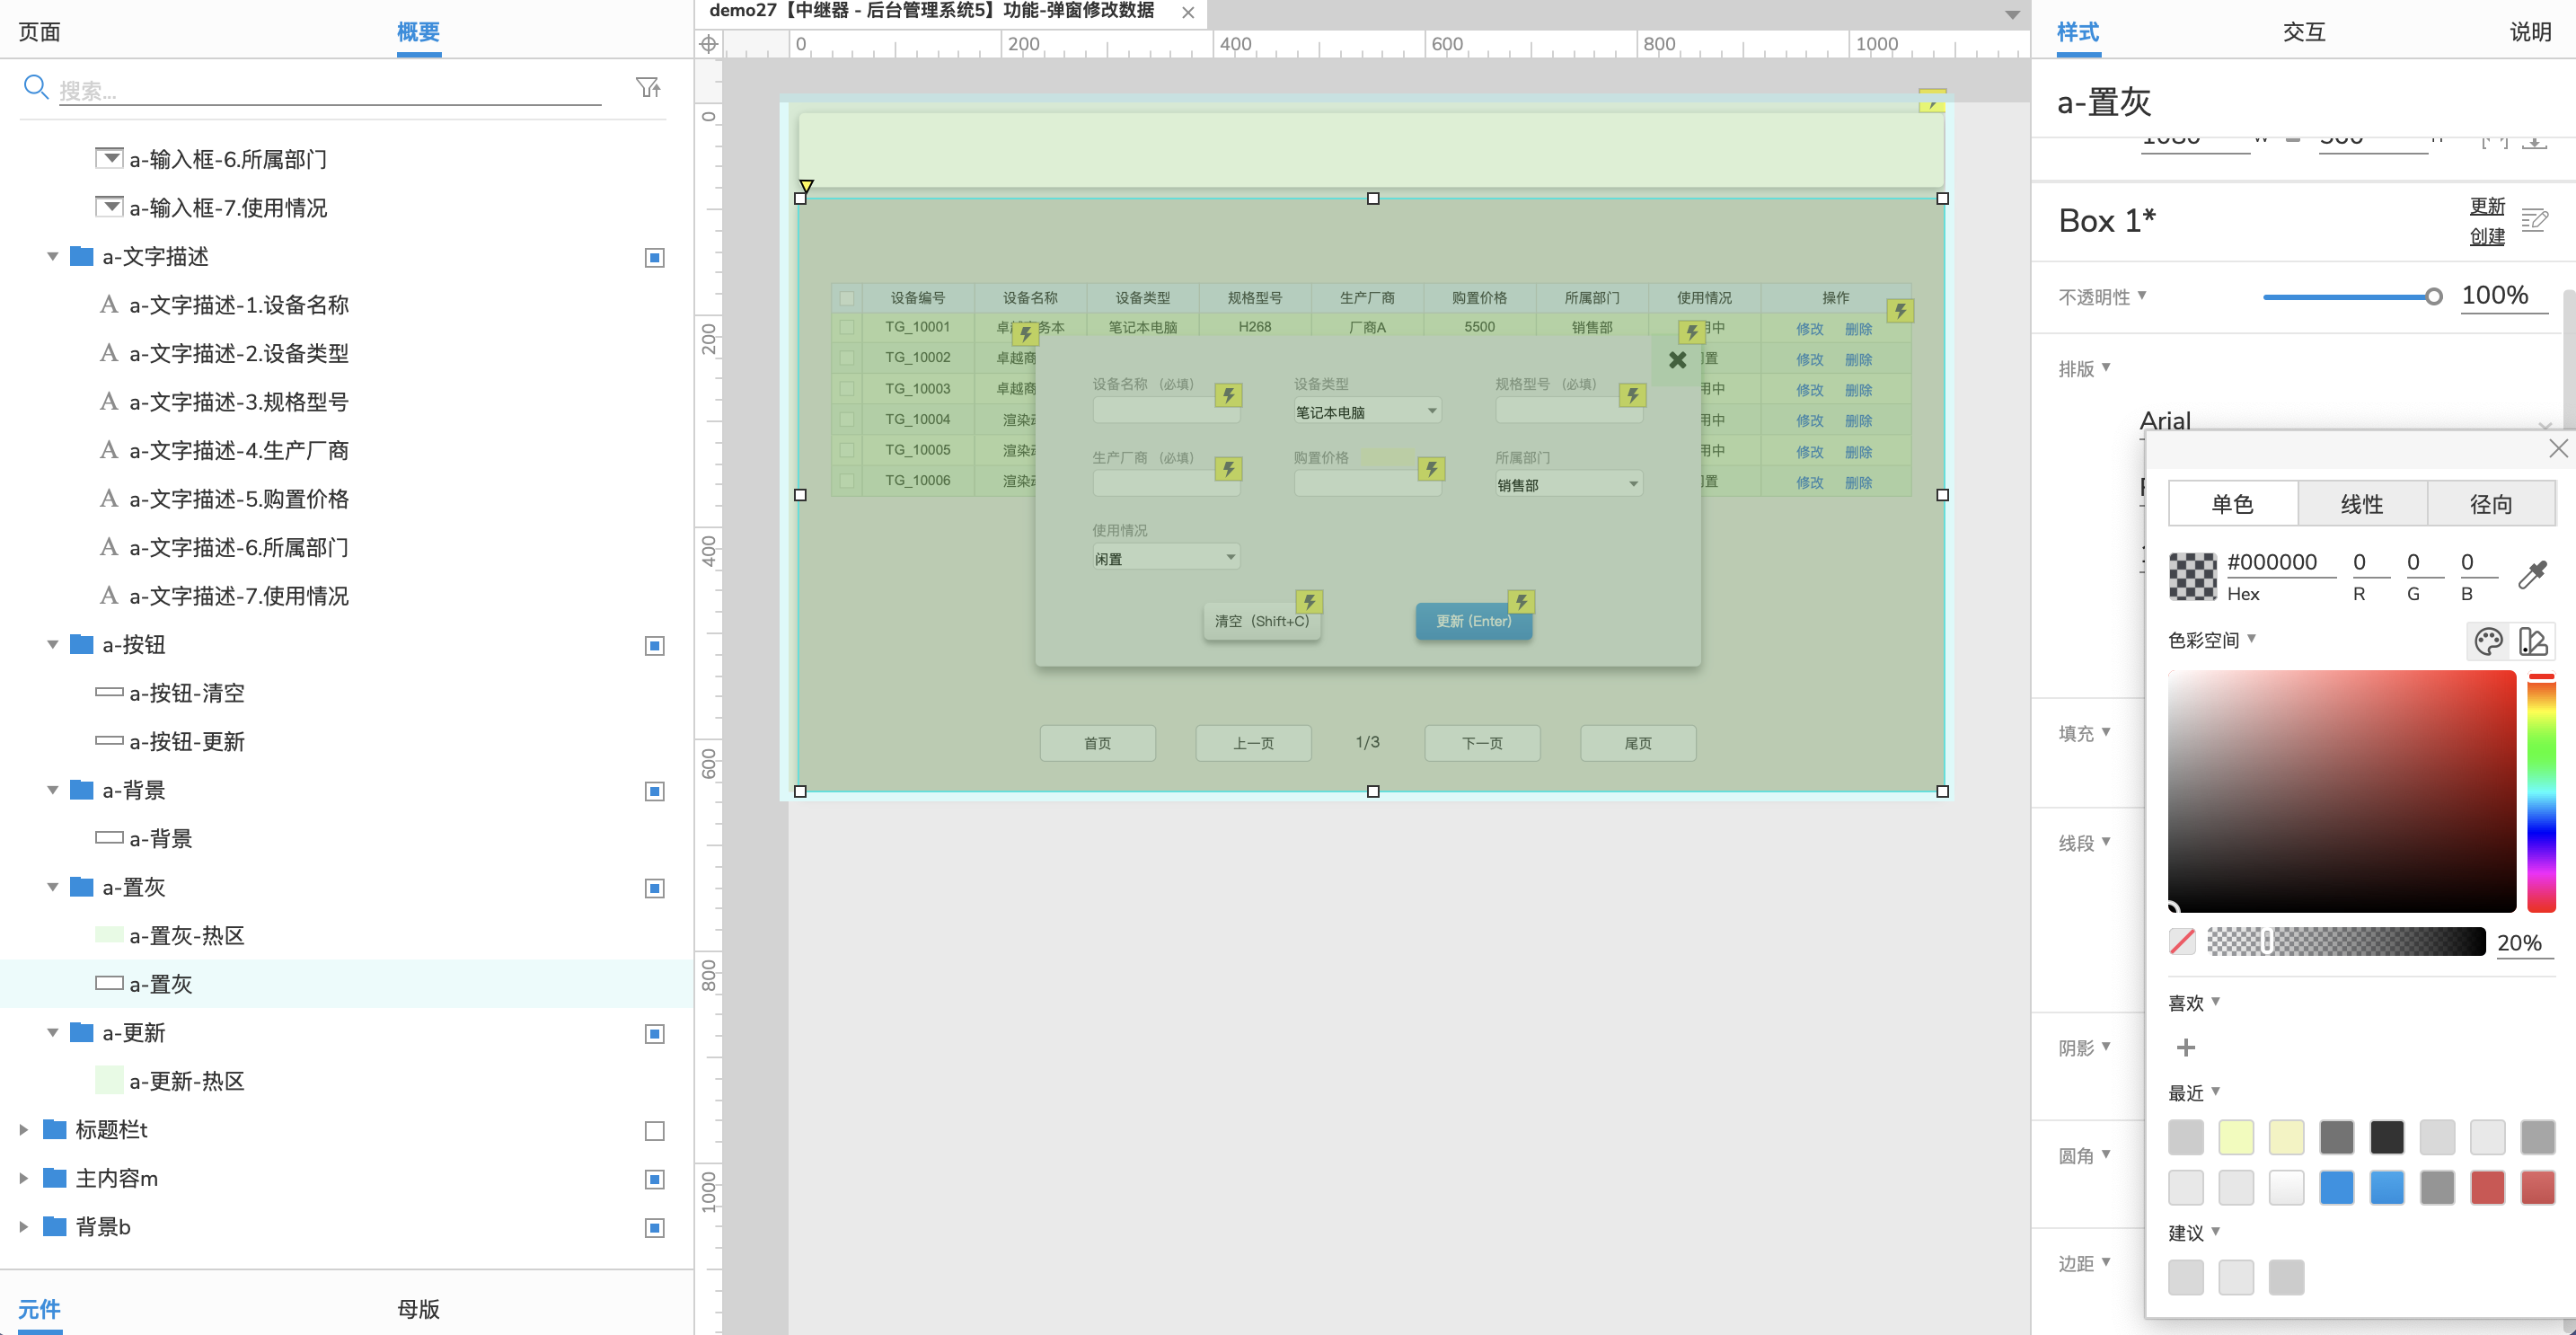Click the droplist icon of a-输入框-6.所属部门
The height and width of the screenshot is (1335, 2576).
109,158
